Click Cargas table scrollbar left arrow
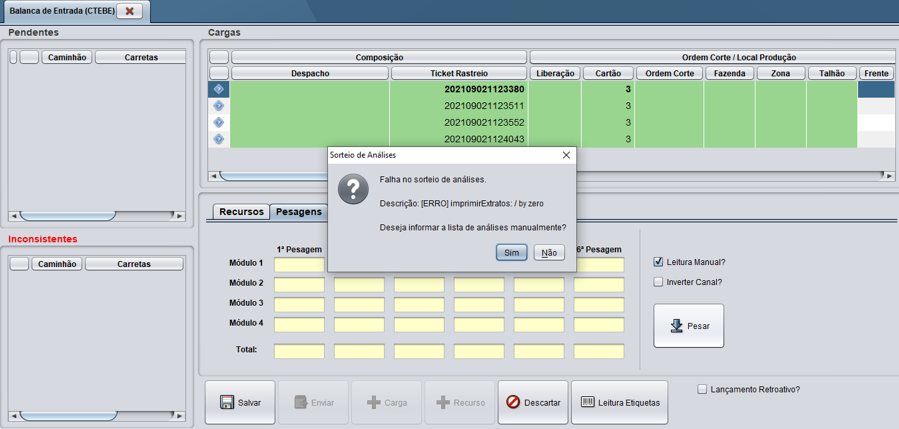Image resolution: width=899 pixels, height=429 pixels. pyautogui.click(x=214, y=176)
